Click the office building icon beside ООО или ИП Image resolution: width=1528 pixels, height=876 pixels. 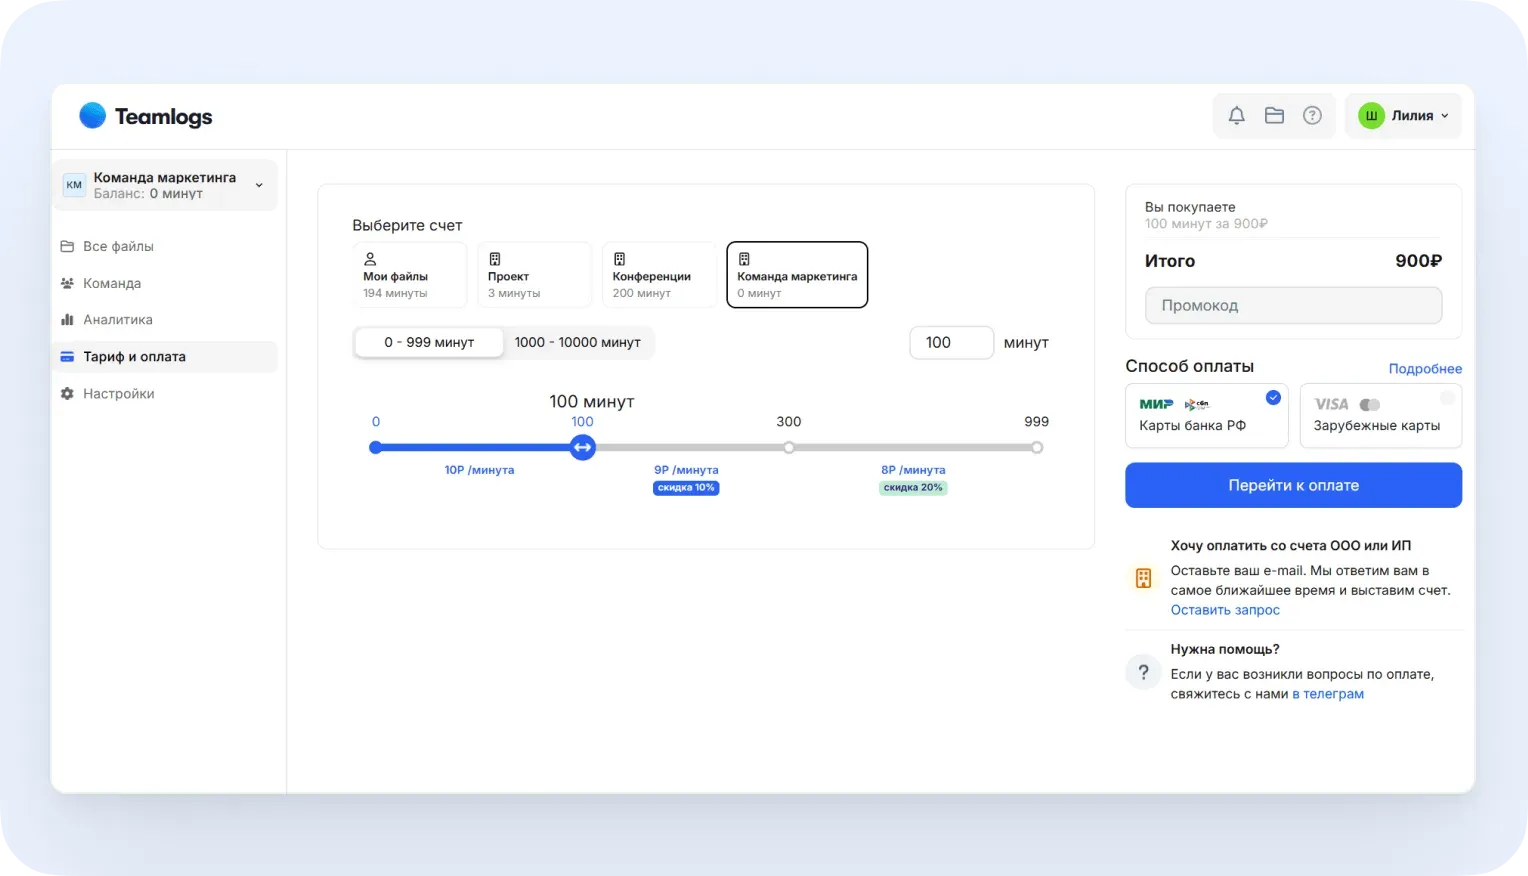coord(1143,578)
